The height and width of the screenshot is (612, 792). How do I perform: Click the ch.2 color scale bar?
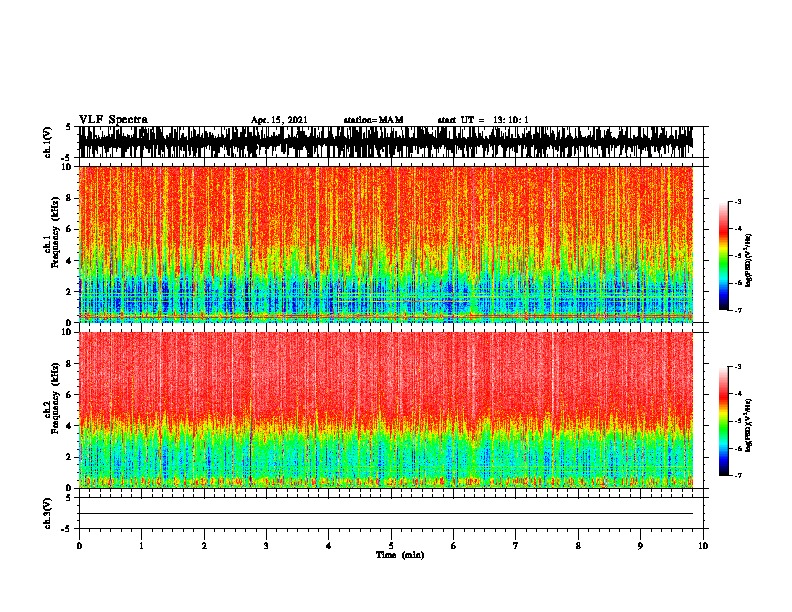(724, 421)
